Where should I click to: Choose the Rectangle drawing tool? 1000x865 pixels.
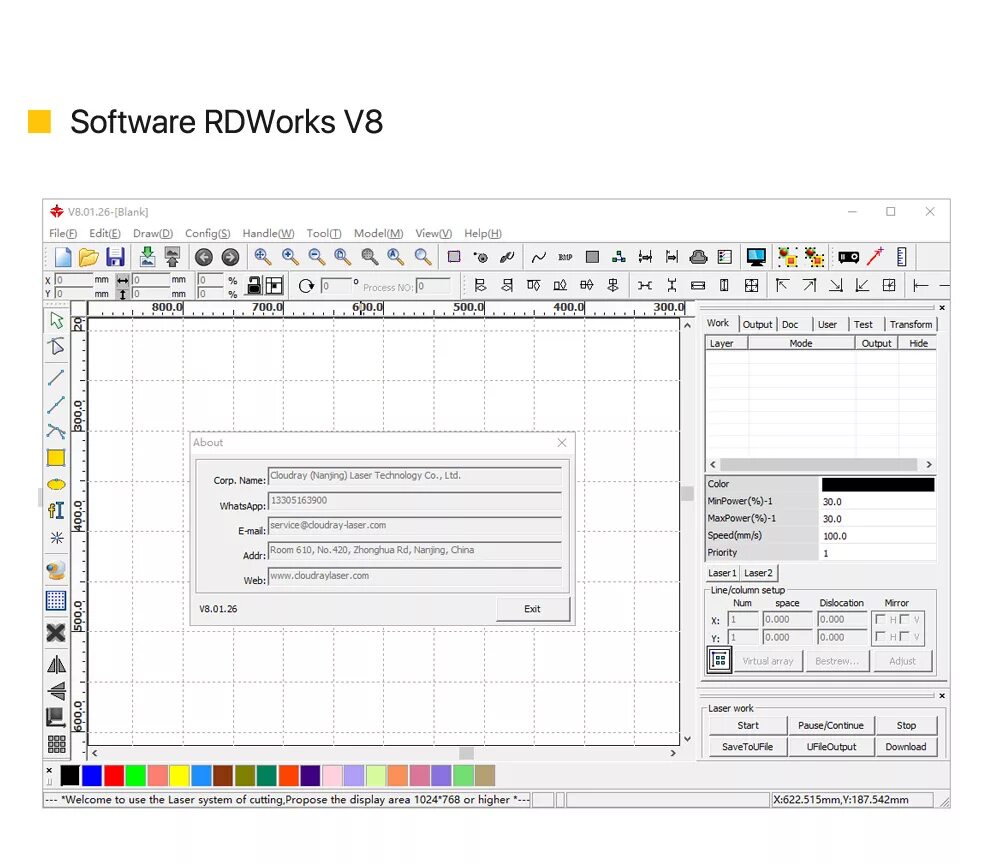(x=57, y=457)
